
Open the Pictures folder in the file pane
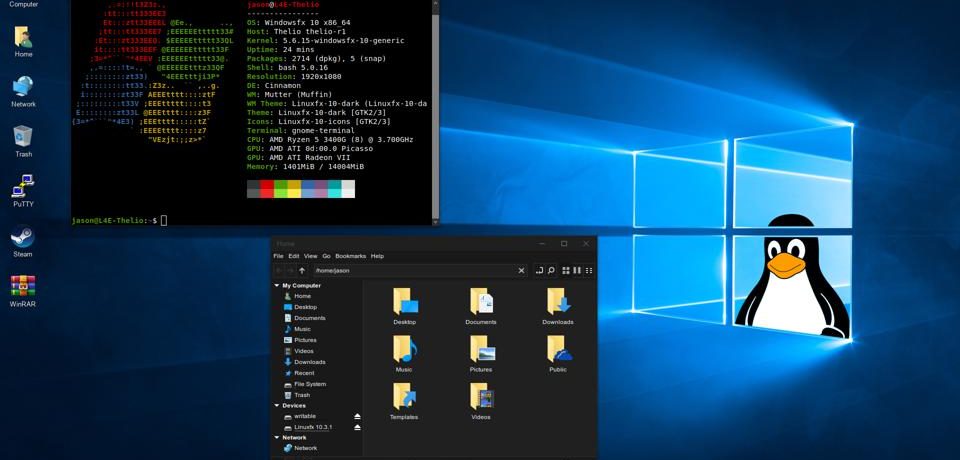pyautogui.click(x=481, y=353)
